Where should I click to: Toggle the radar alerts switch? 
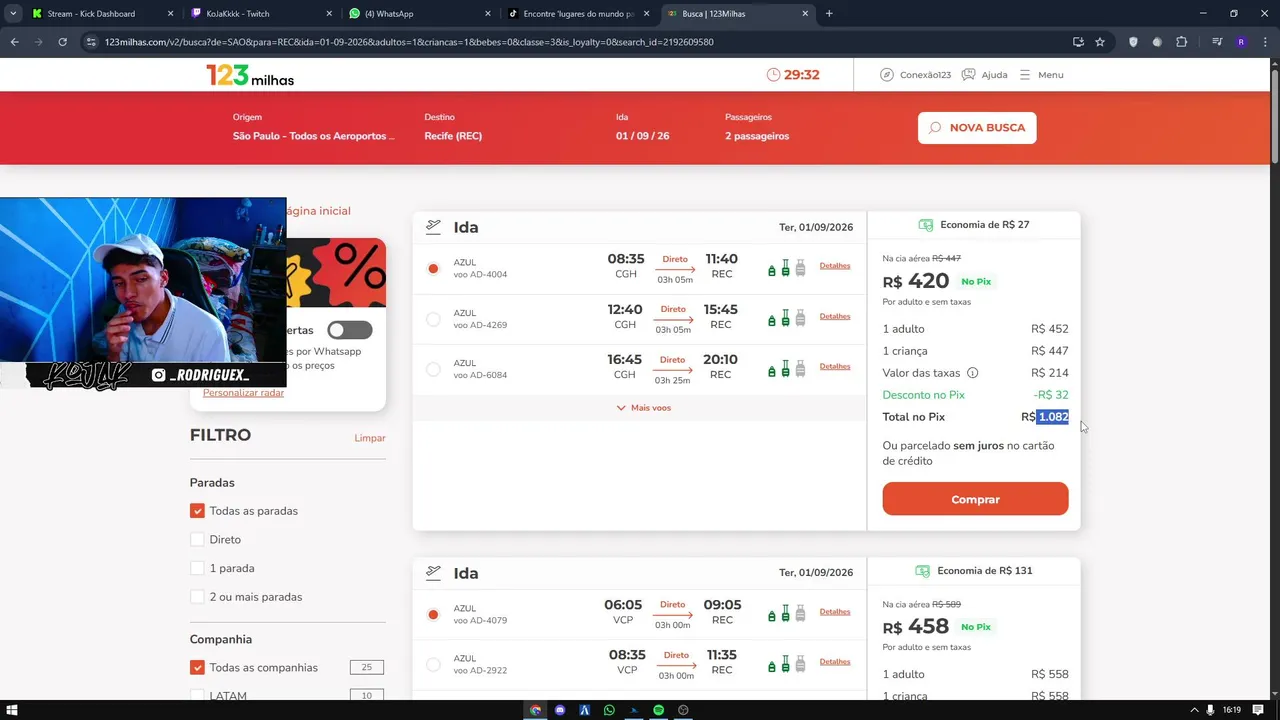350,330
